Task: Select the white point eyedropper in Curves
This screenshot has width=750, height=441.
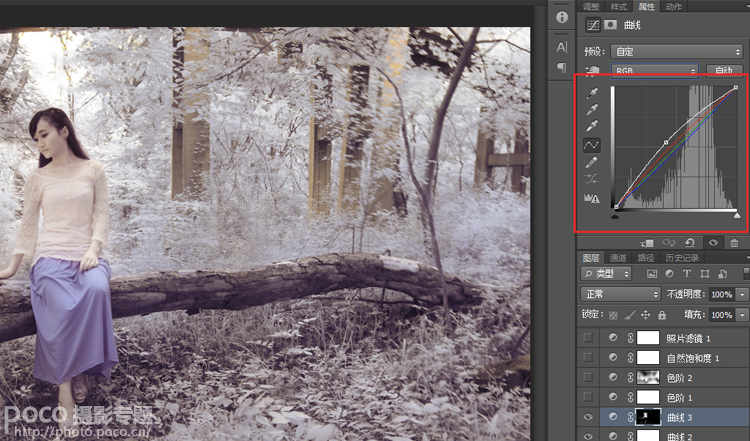Action: click(592, 127)
